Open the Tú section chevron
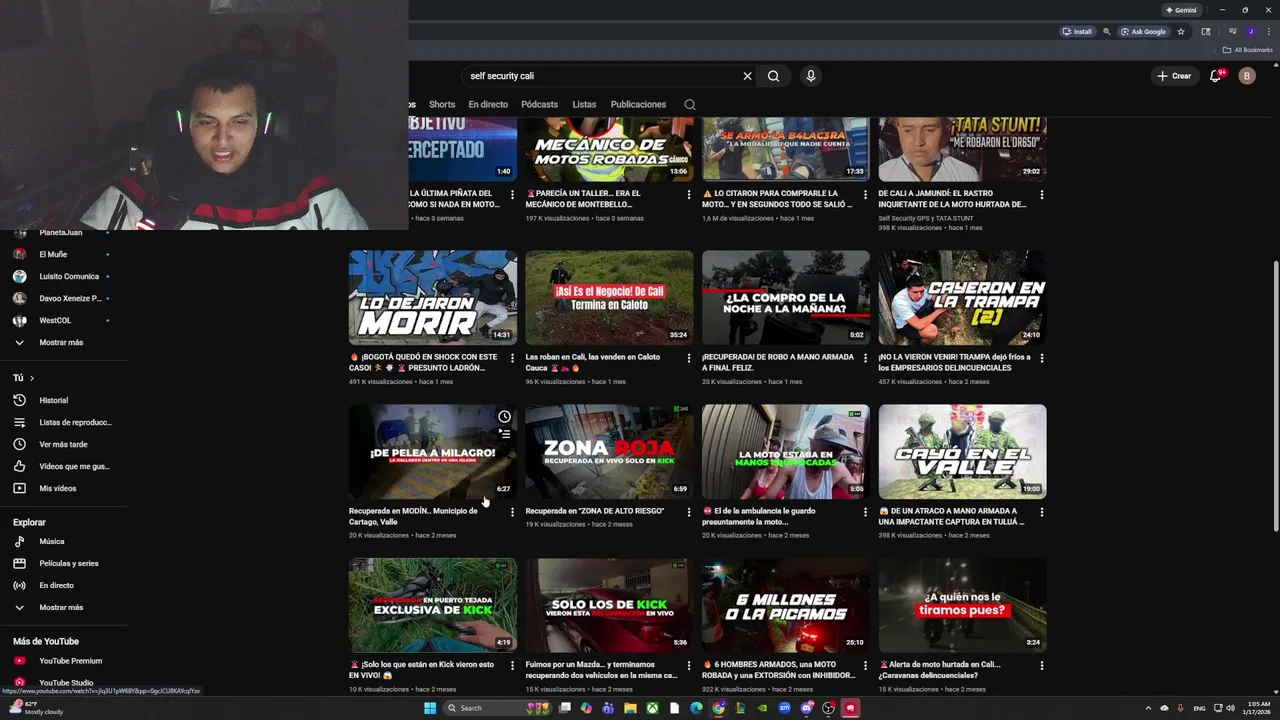This screenshot has height=720, width=1280. (31, 378)
